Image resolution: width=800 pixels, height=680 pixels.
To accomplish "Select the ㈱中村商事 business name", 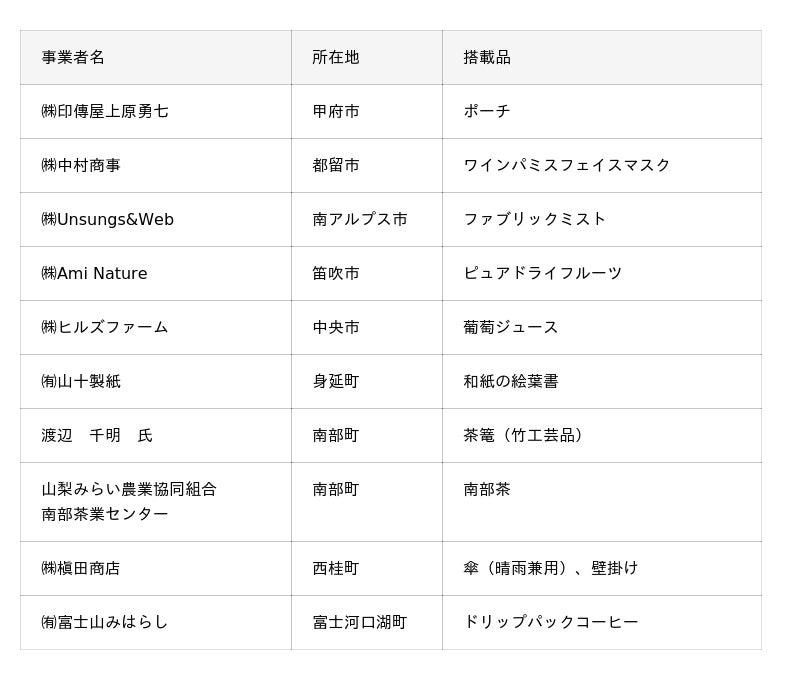I will [81, 165].
